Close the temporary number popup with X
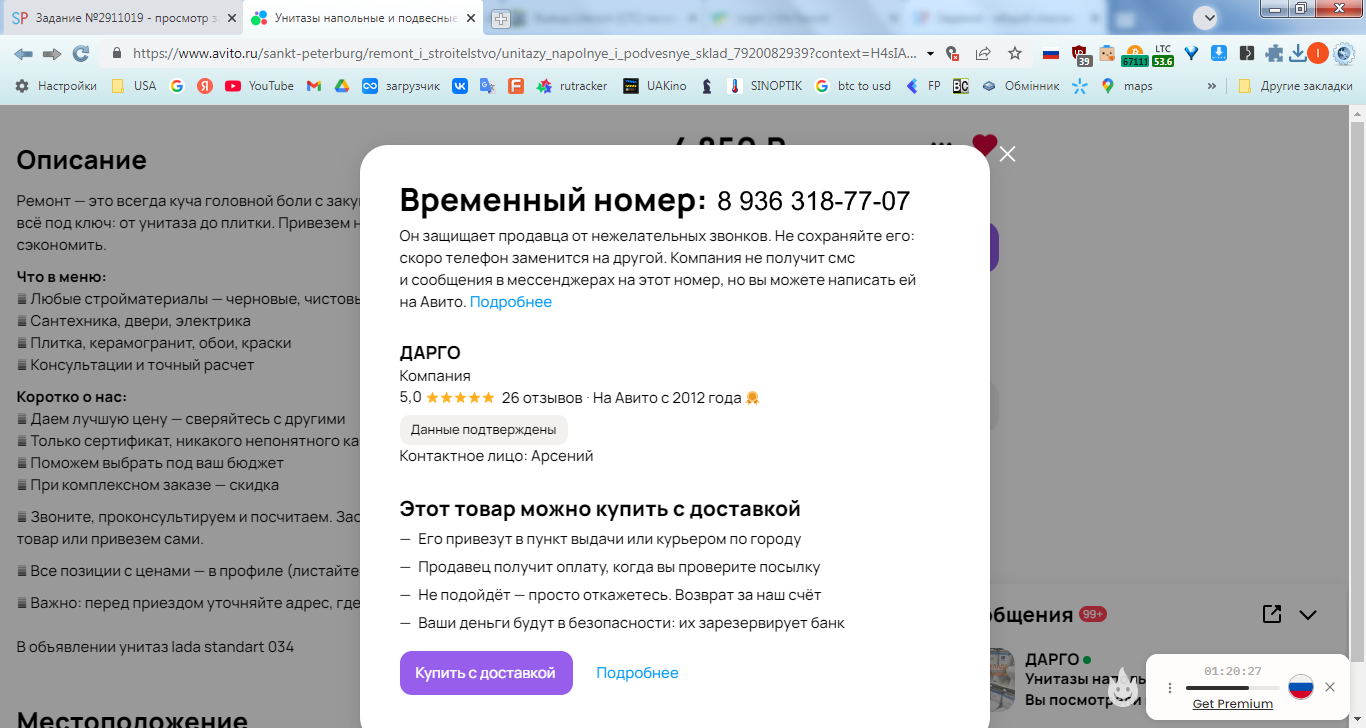 coord(1007,154)
